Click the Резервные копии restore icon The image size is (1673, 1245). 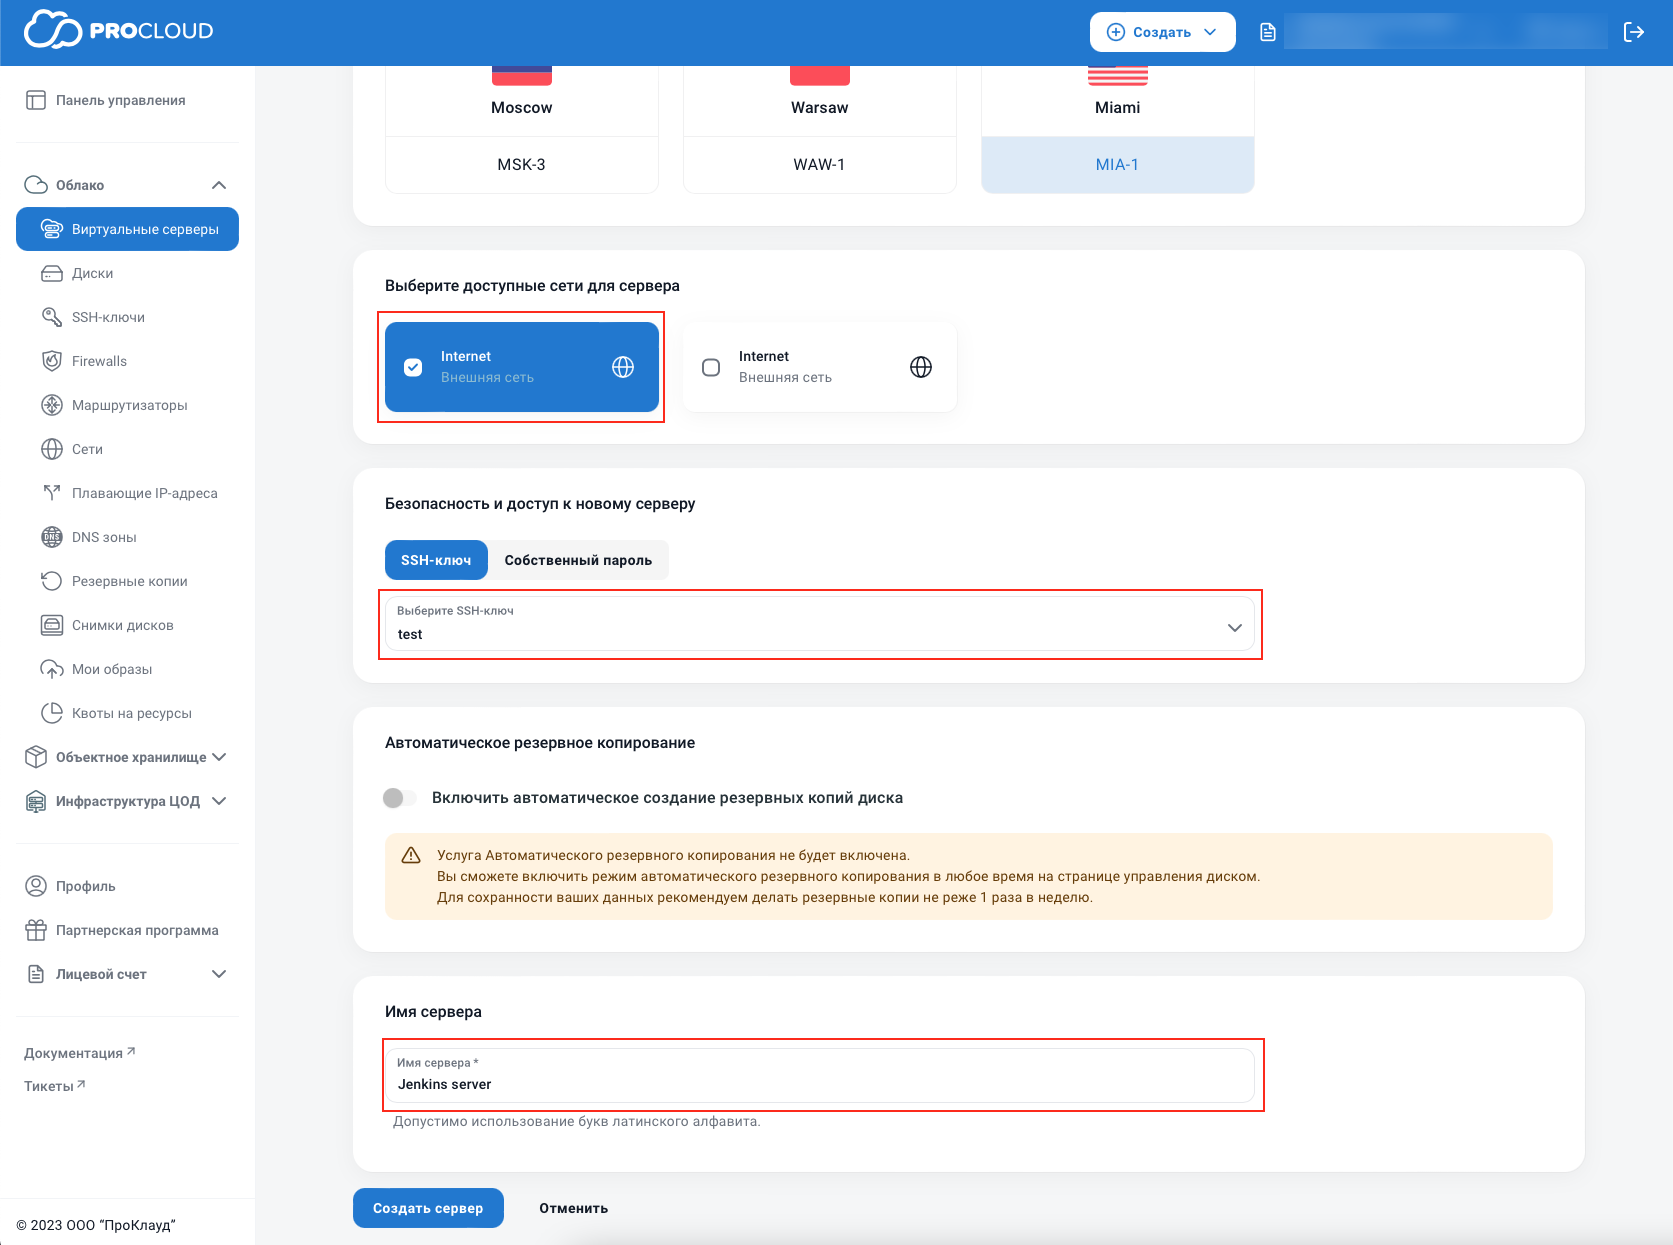51,581
